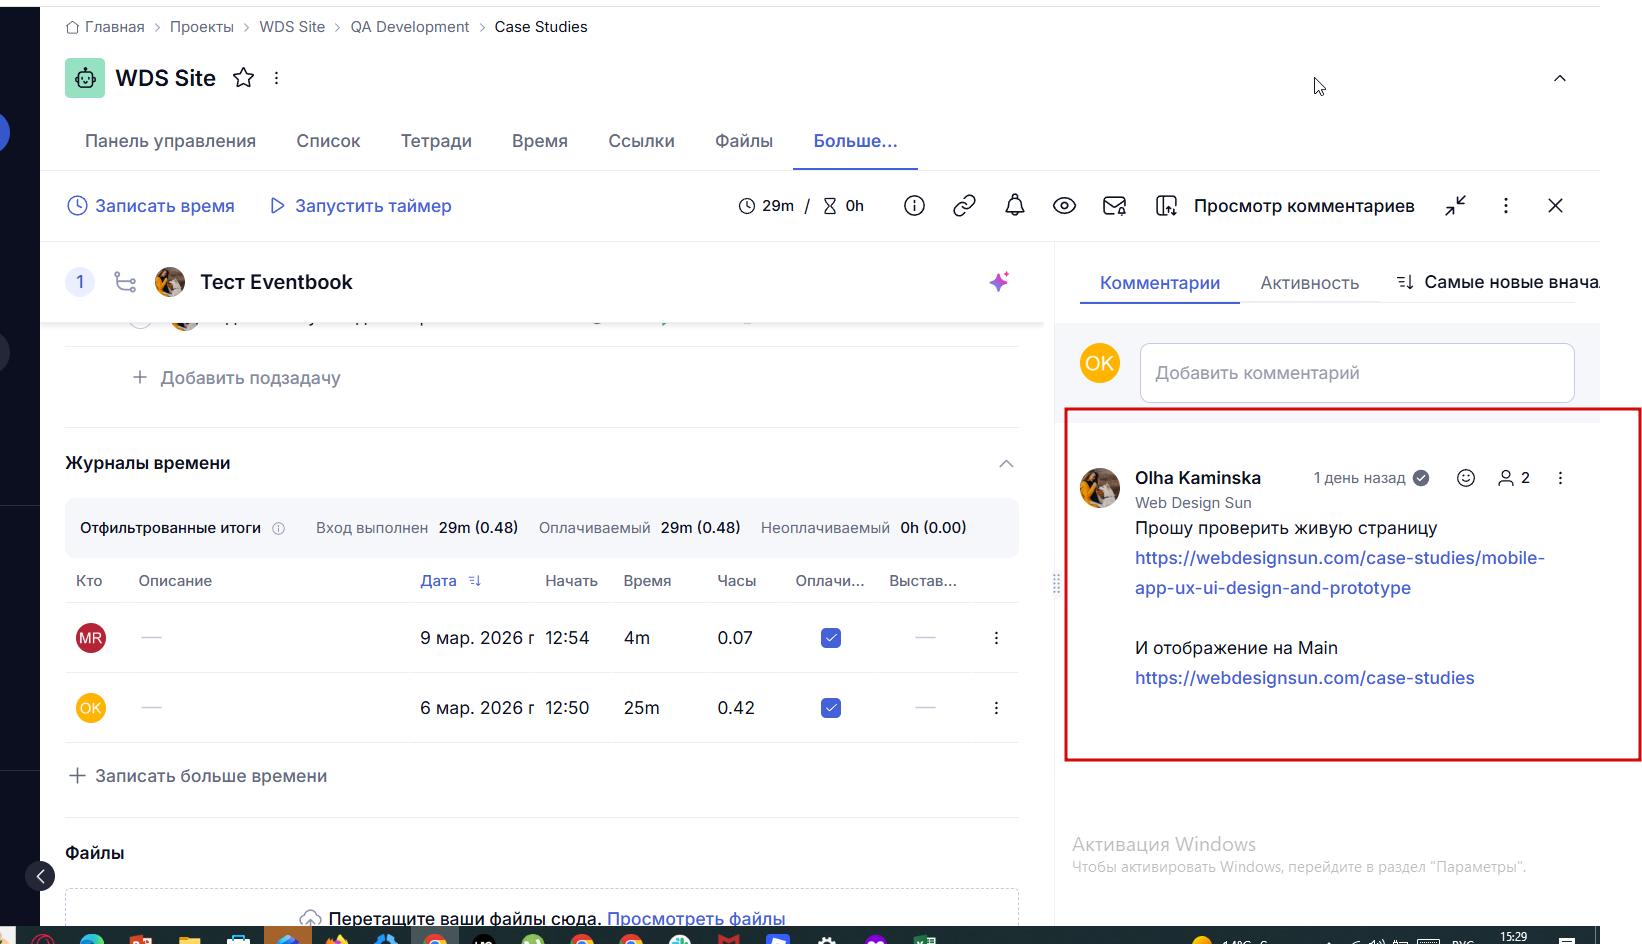Copy task link via chain icon

pos(964,206)
